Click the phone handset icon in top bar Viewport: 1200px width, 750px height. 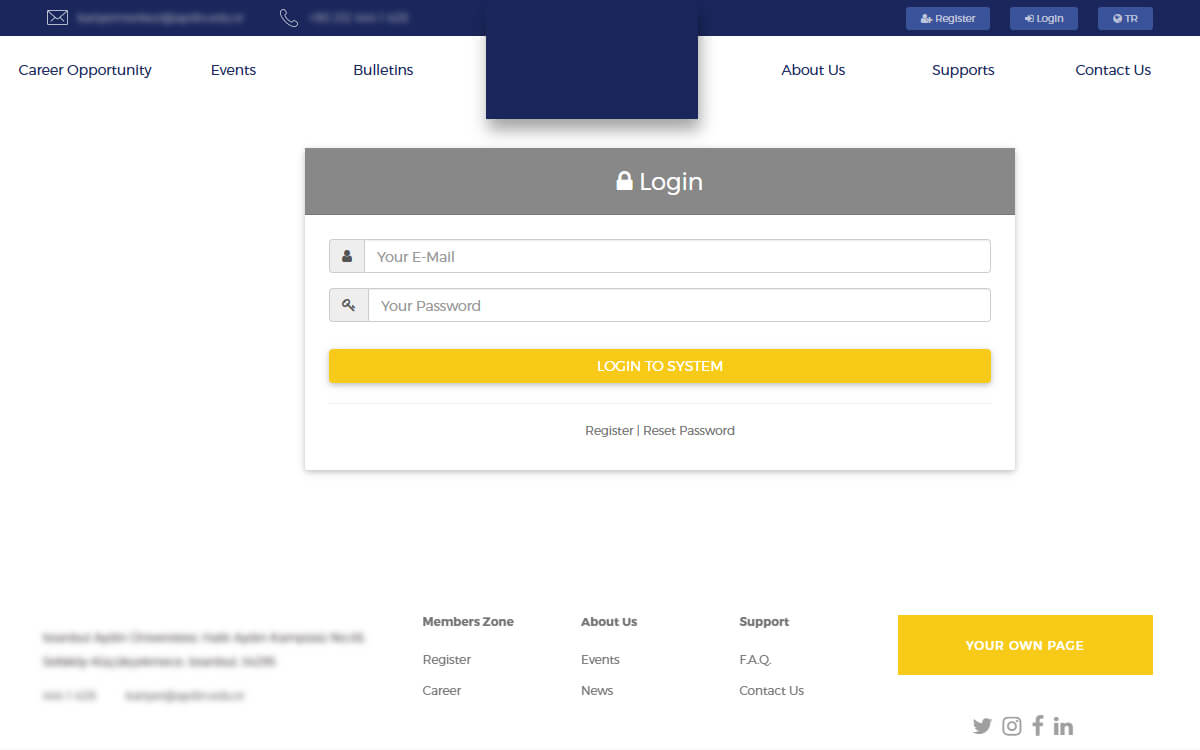click(289, 18)
